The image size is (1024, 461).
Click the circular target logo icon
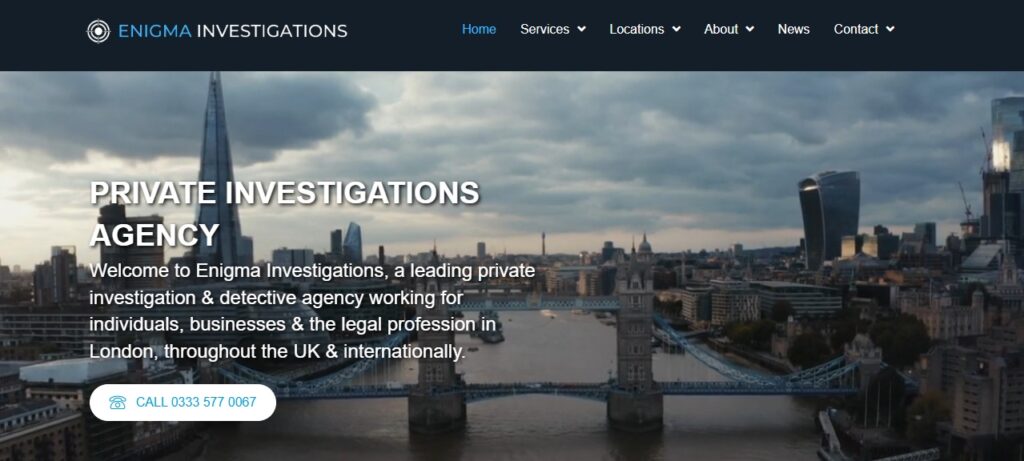[x=98, y=31]
